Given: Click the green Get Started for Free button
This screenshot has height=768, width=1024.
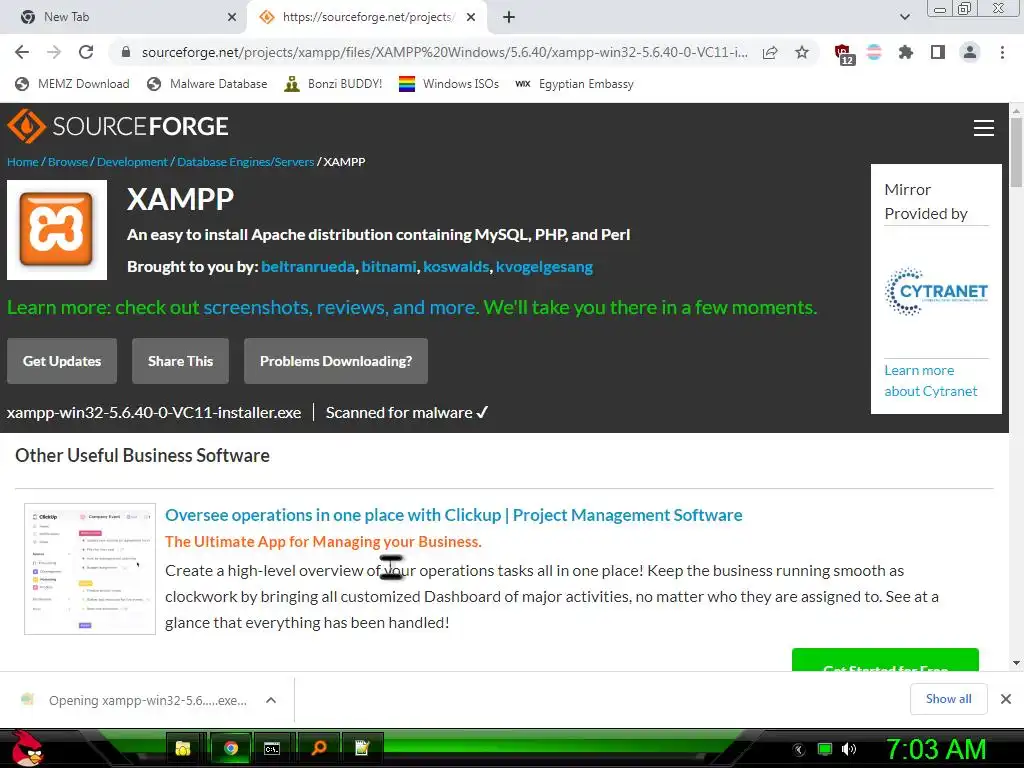Looking at the screenshot, I should [885, 660].
